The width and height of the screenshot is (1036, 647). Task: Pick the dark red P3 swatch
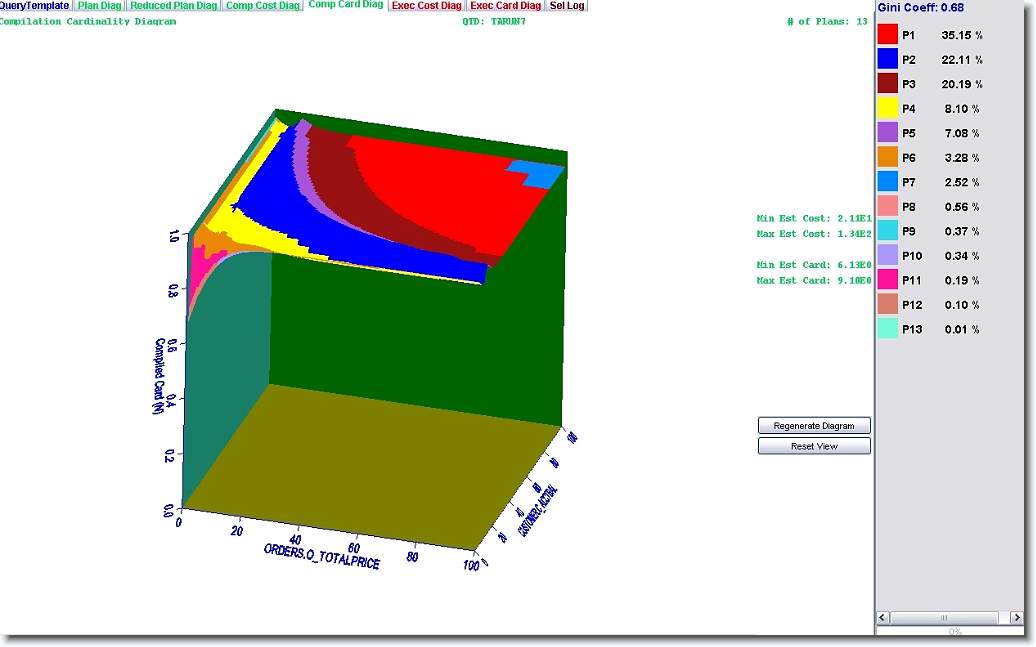(x=888, y=84)
